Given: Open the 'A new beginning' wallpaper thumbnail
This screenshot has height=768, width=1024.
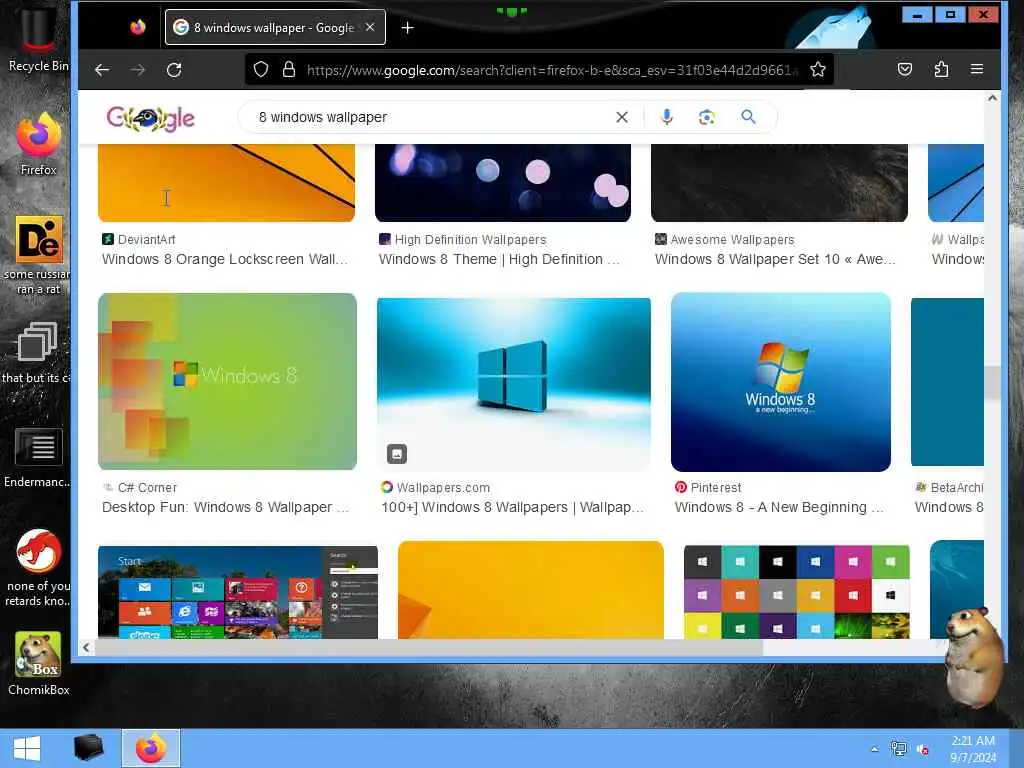Looking at the screenshot, I should pyautogui.click(x=780, y=382).
